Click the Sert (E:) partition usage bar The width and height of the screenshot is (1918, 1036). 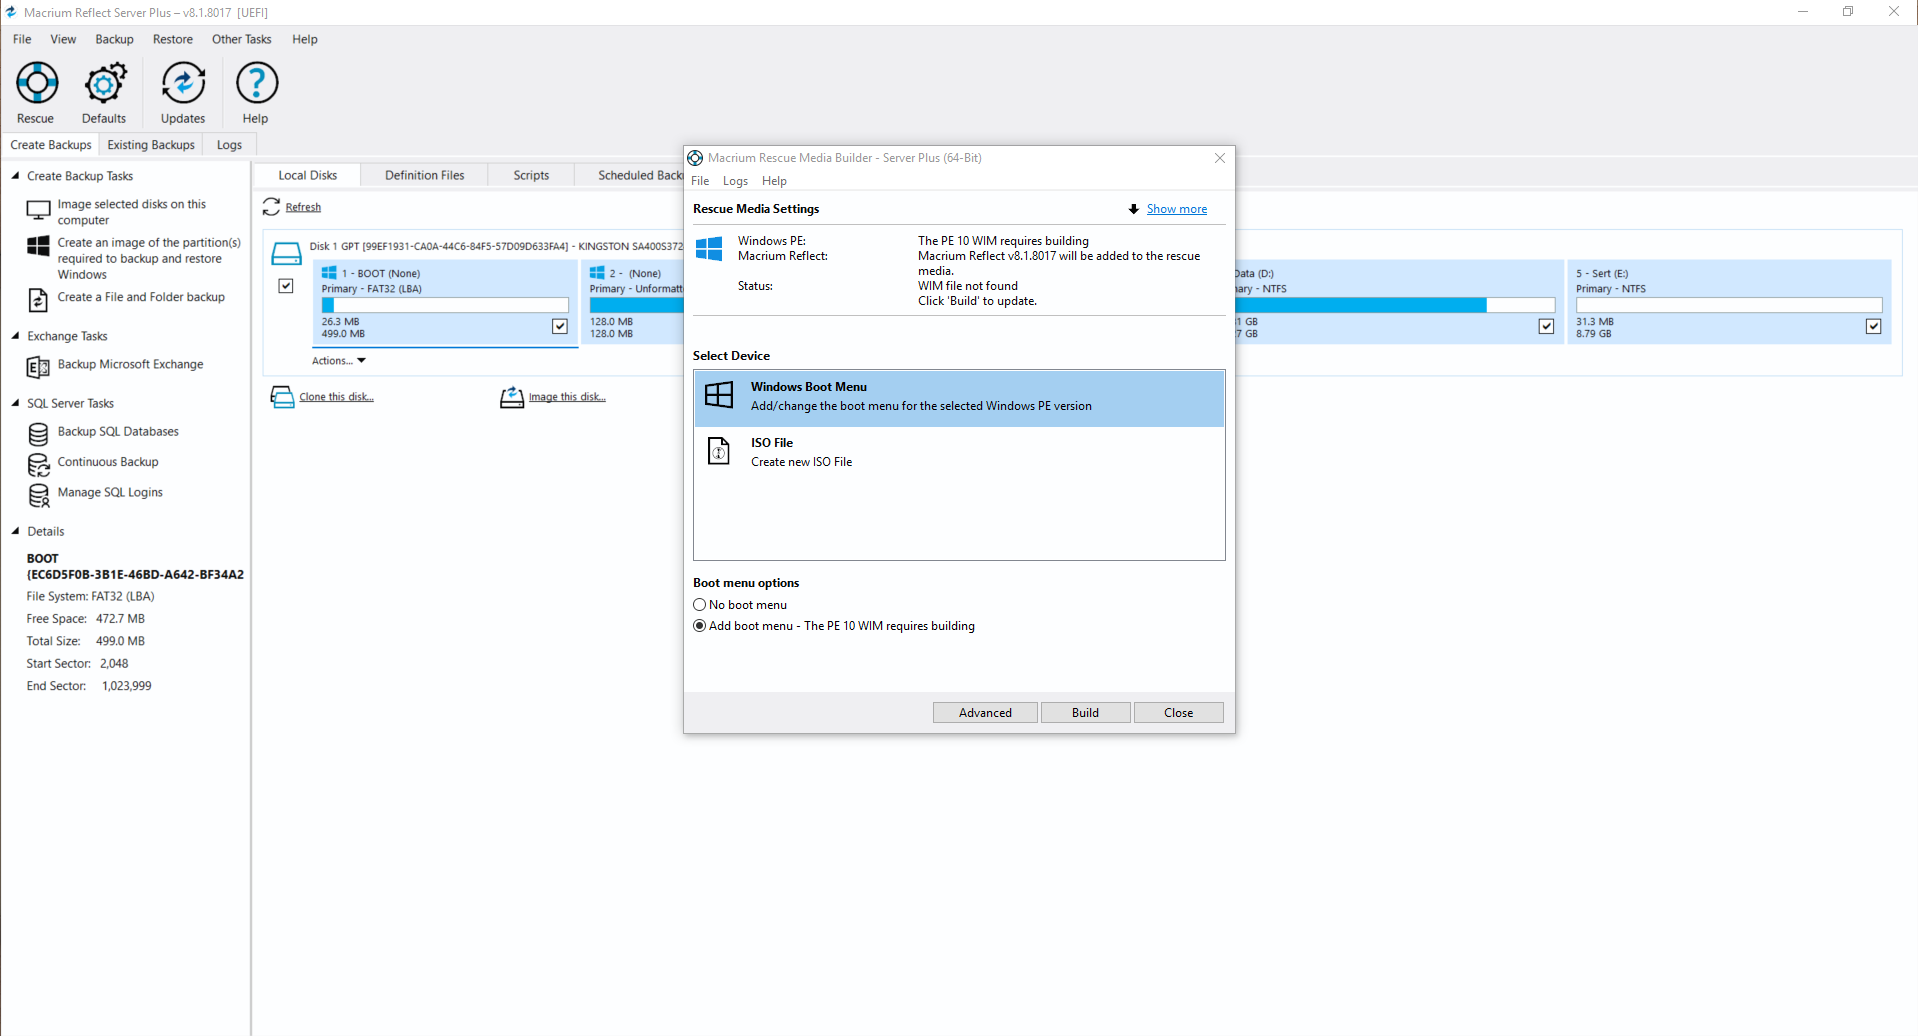click(x=1729, y=305)
